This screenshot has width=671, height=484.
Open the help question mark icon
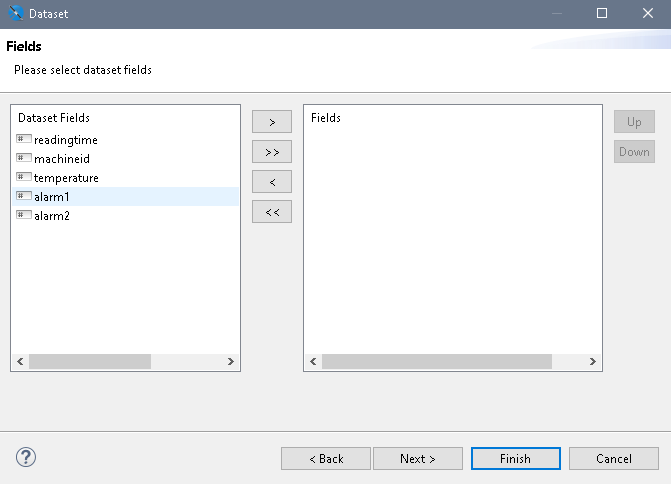pyautogui.click(x=26, y=457)
